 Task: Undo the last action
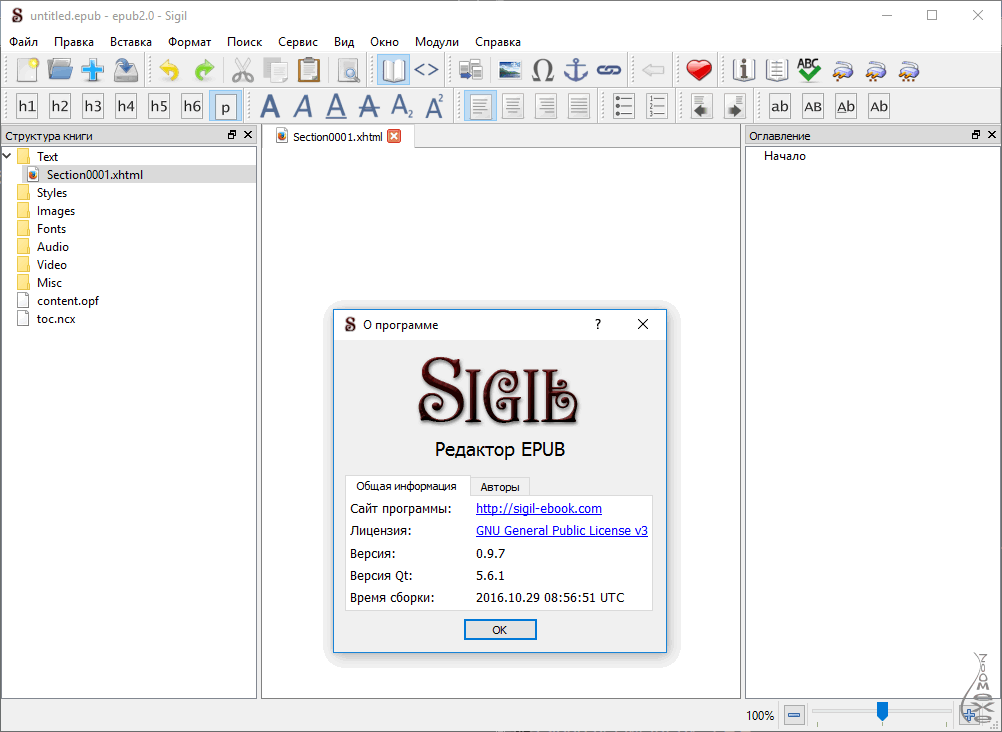(169, 70)
